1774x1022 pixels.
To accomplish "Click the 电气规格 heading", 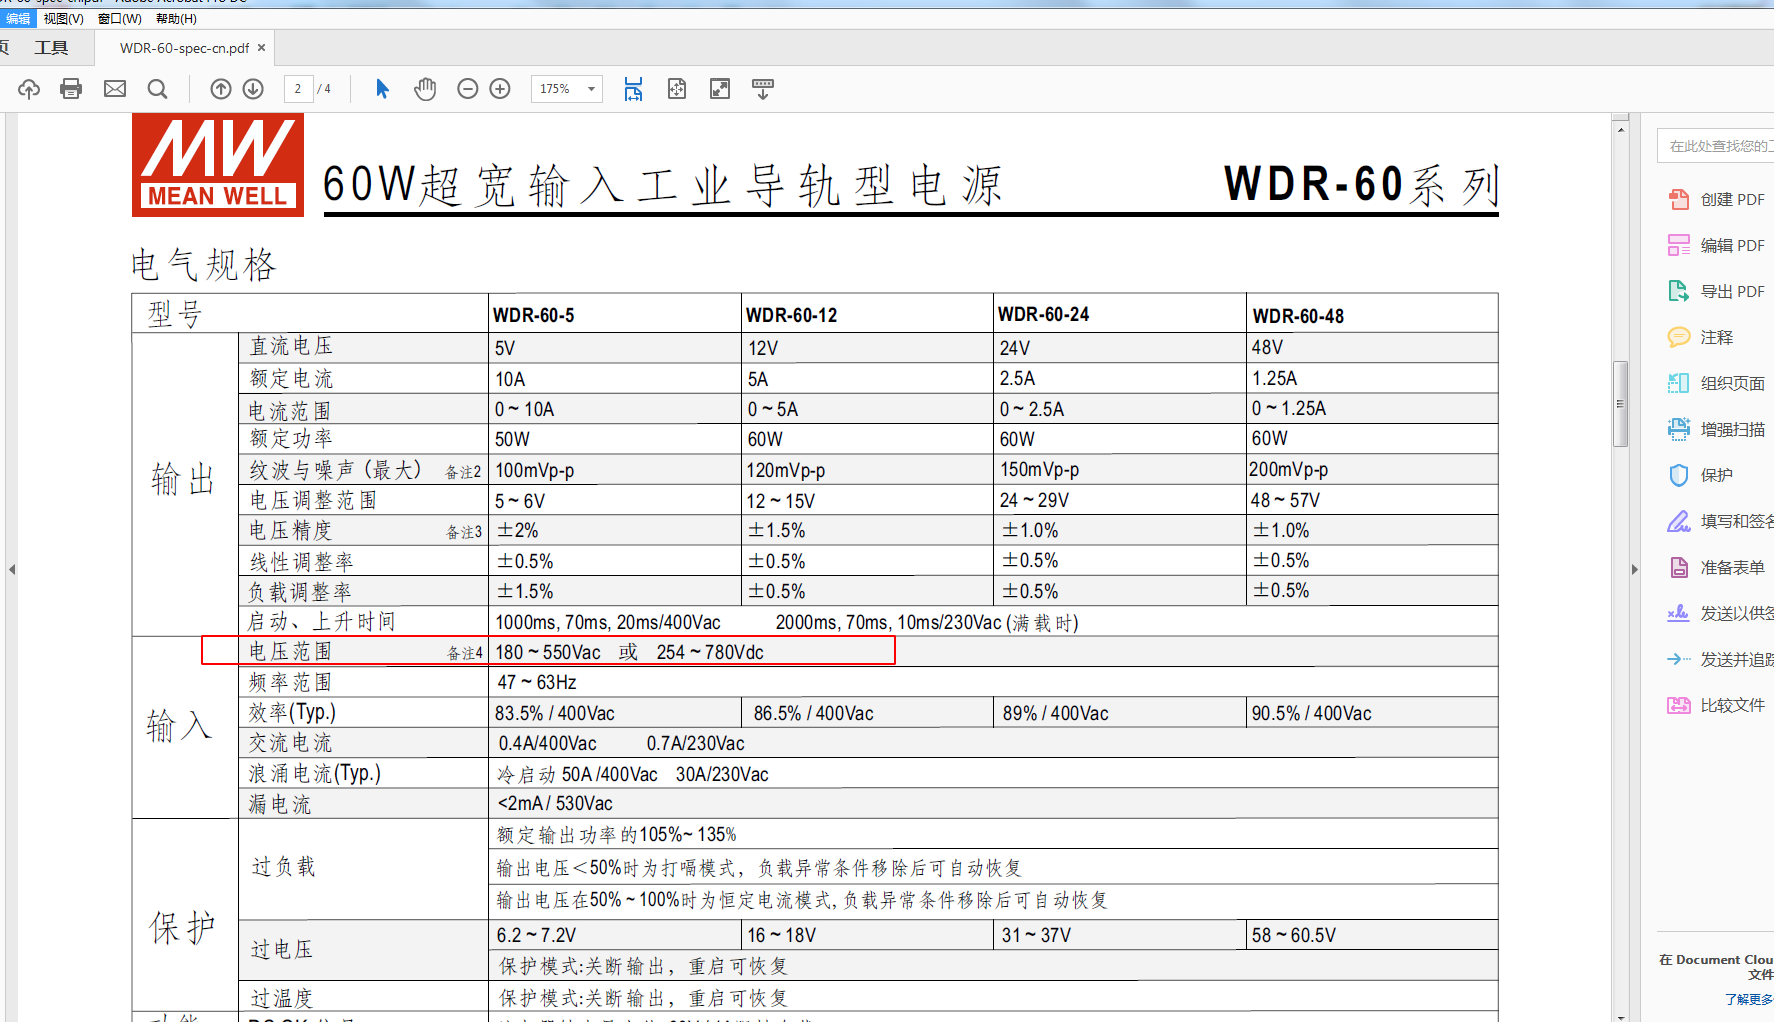I will click(x=204, y=265).
